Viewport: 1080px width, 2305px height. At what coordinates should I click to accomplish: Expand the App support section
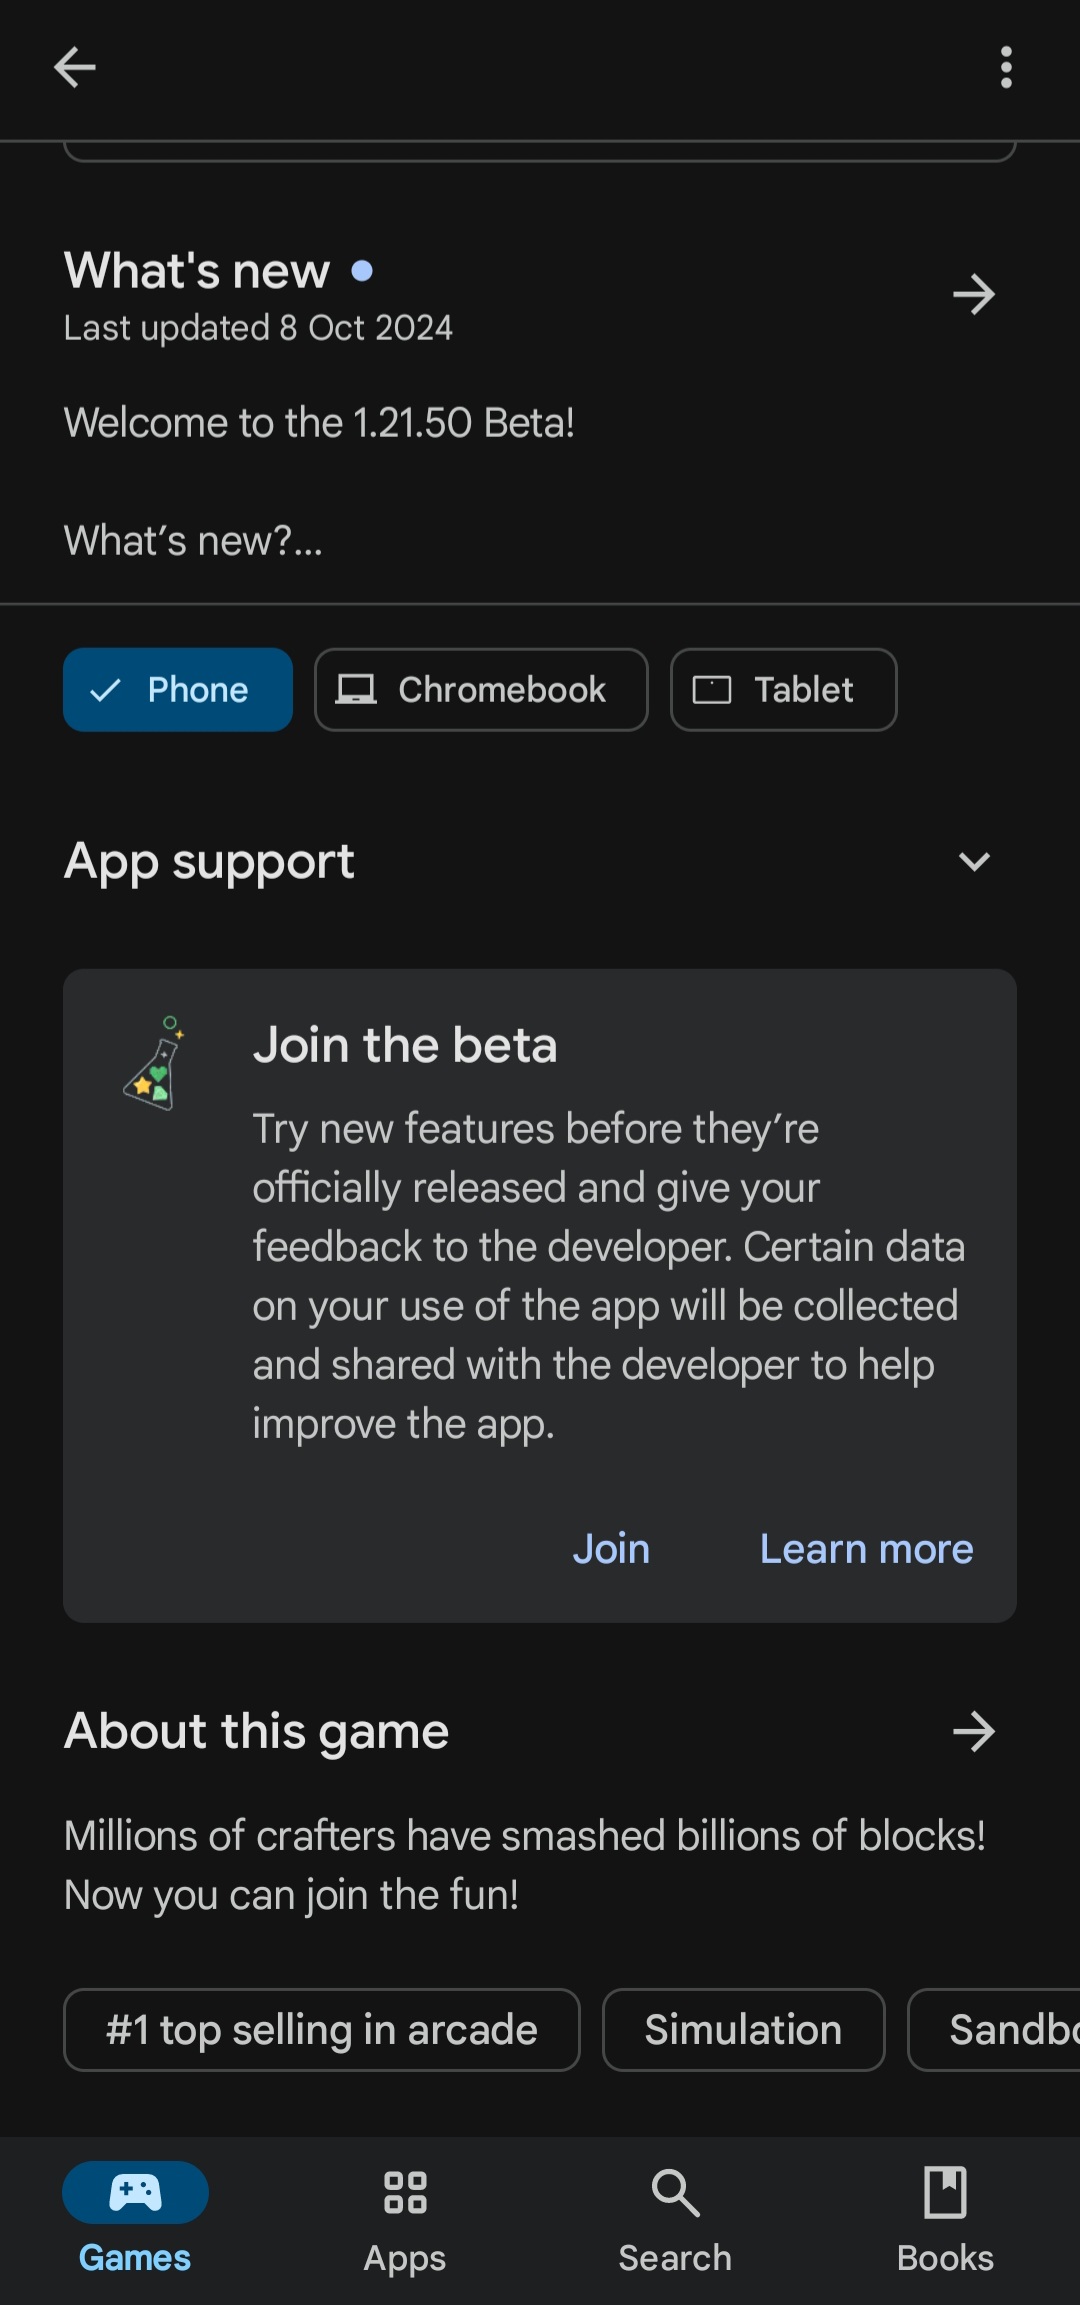pyautogui.click(x=973, y=862)
